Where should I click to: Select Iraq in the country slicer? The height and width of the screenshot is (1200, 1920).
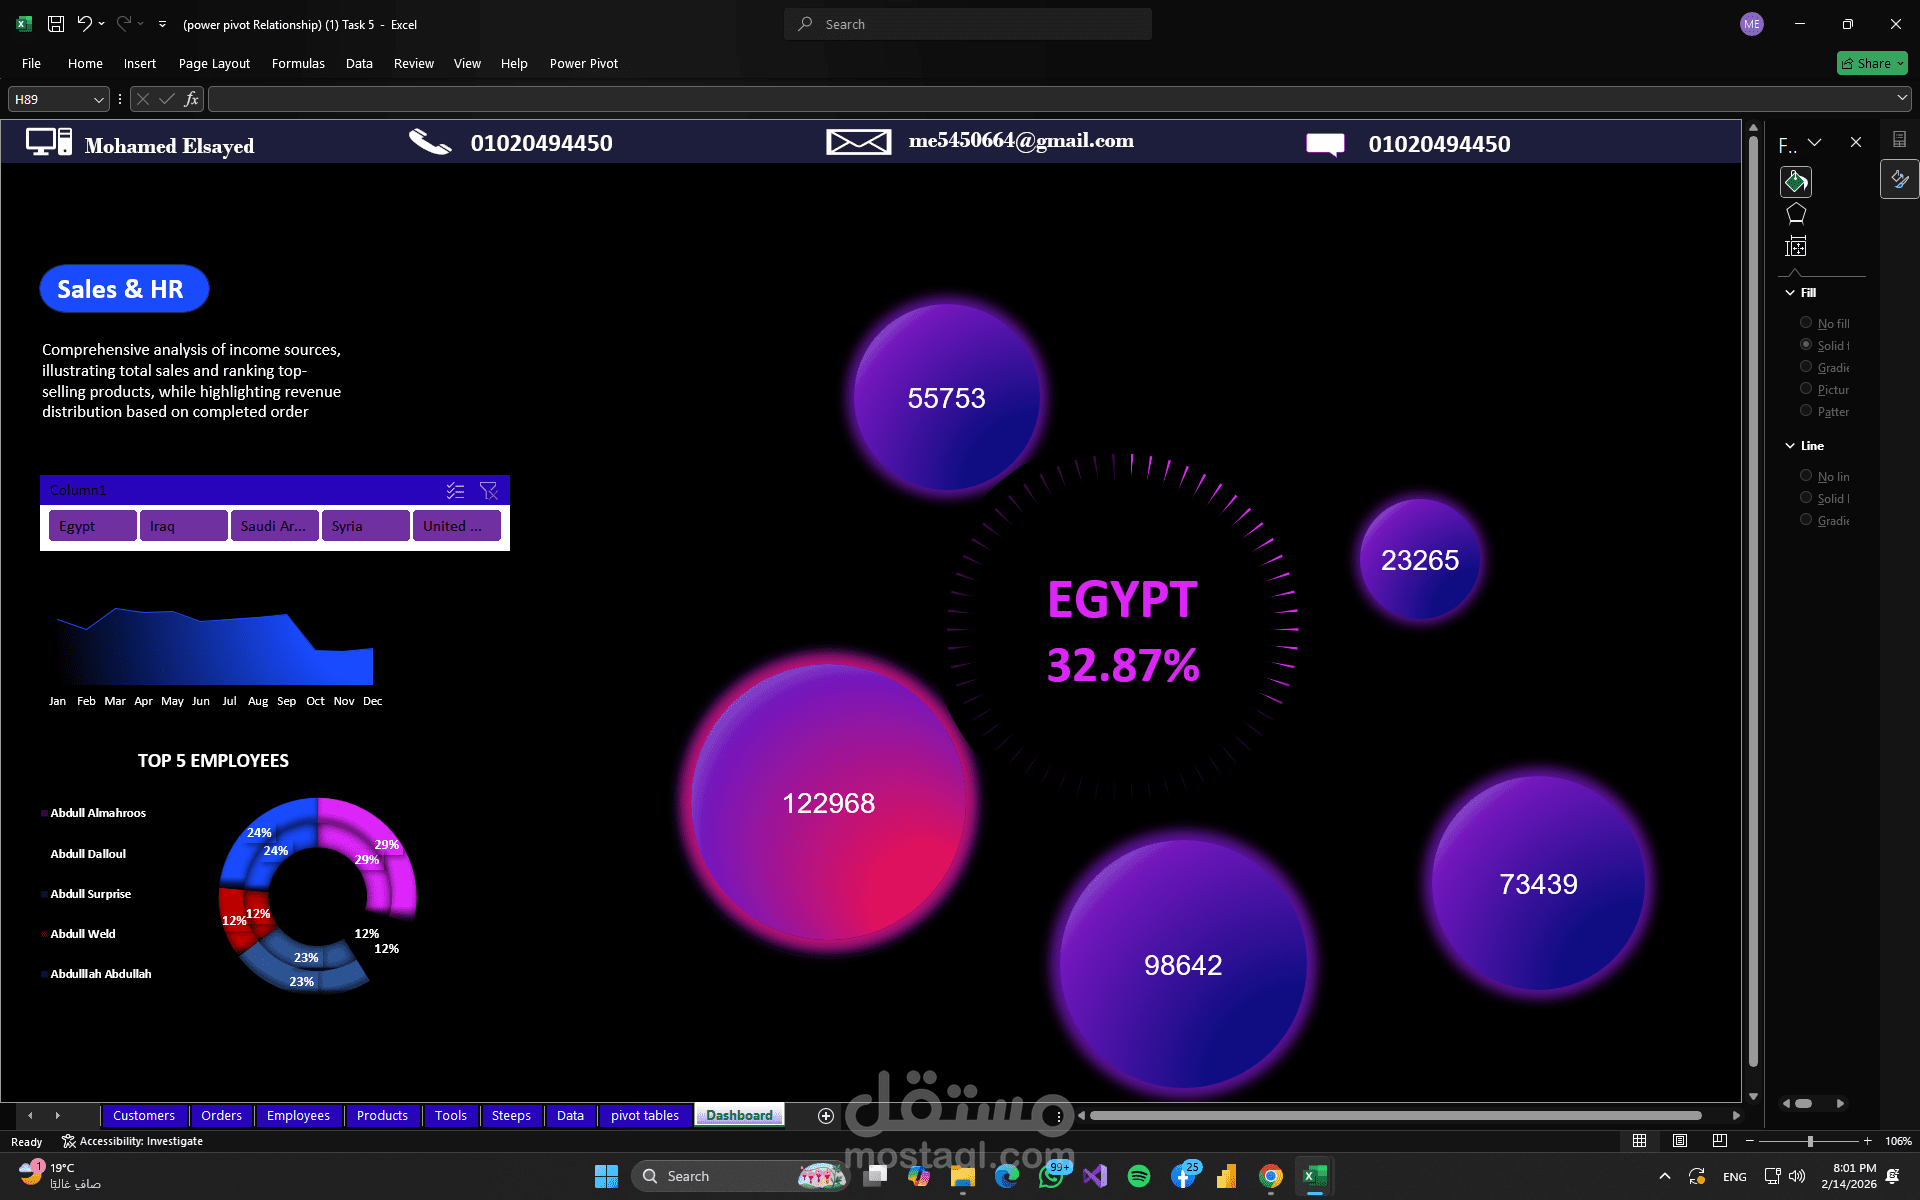click(x=183, y=525)
